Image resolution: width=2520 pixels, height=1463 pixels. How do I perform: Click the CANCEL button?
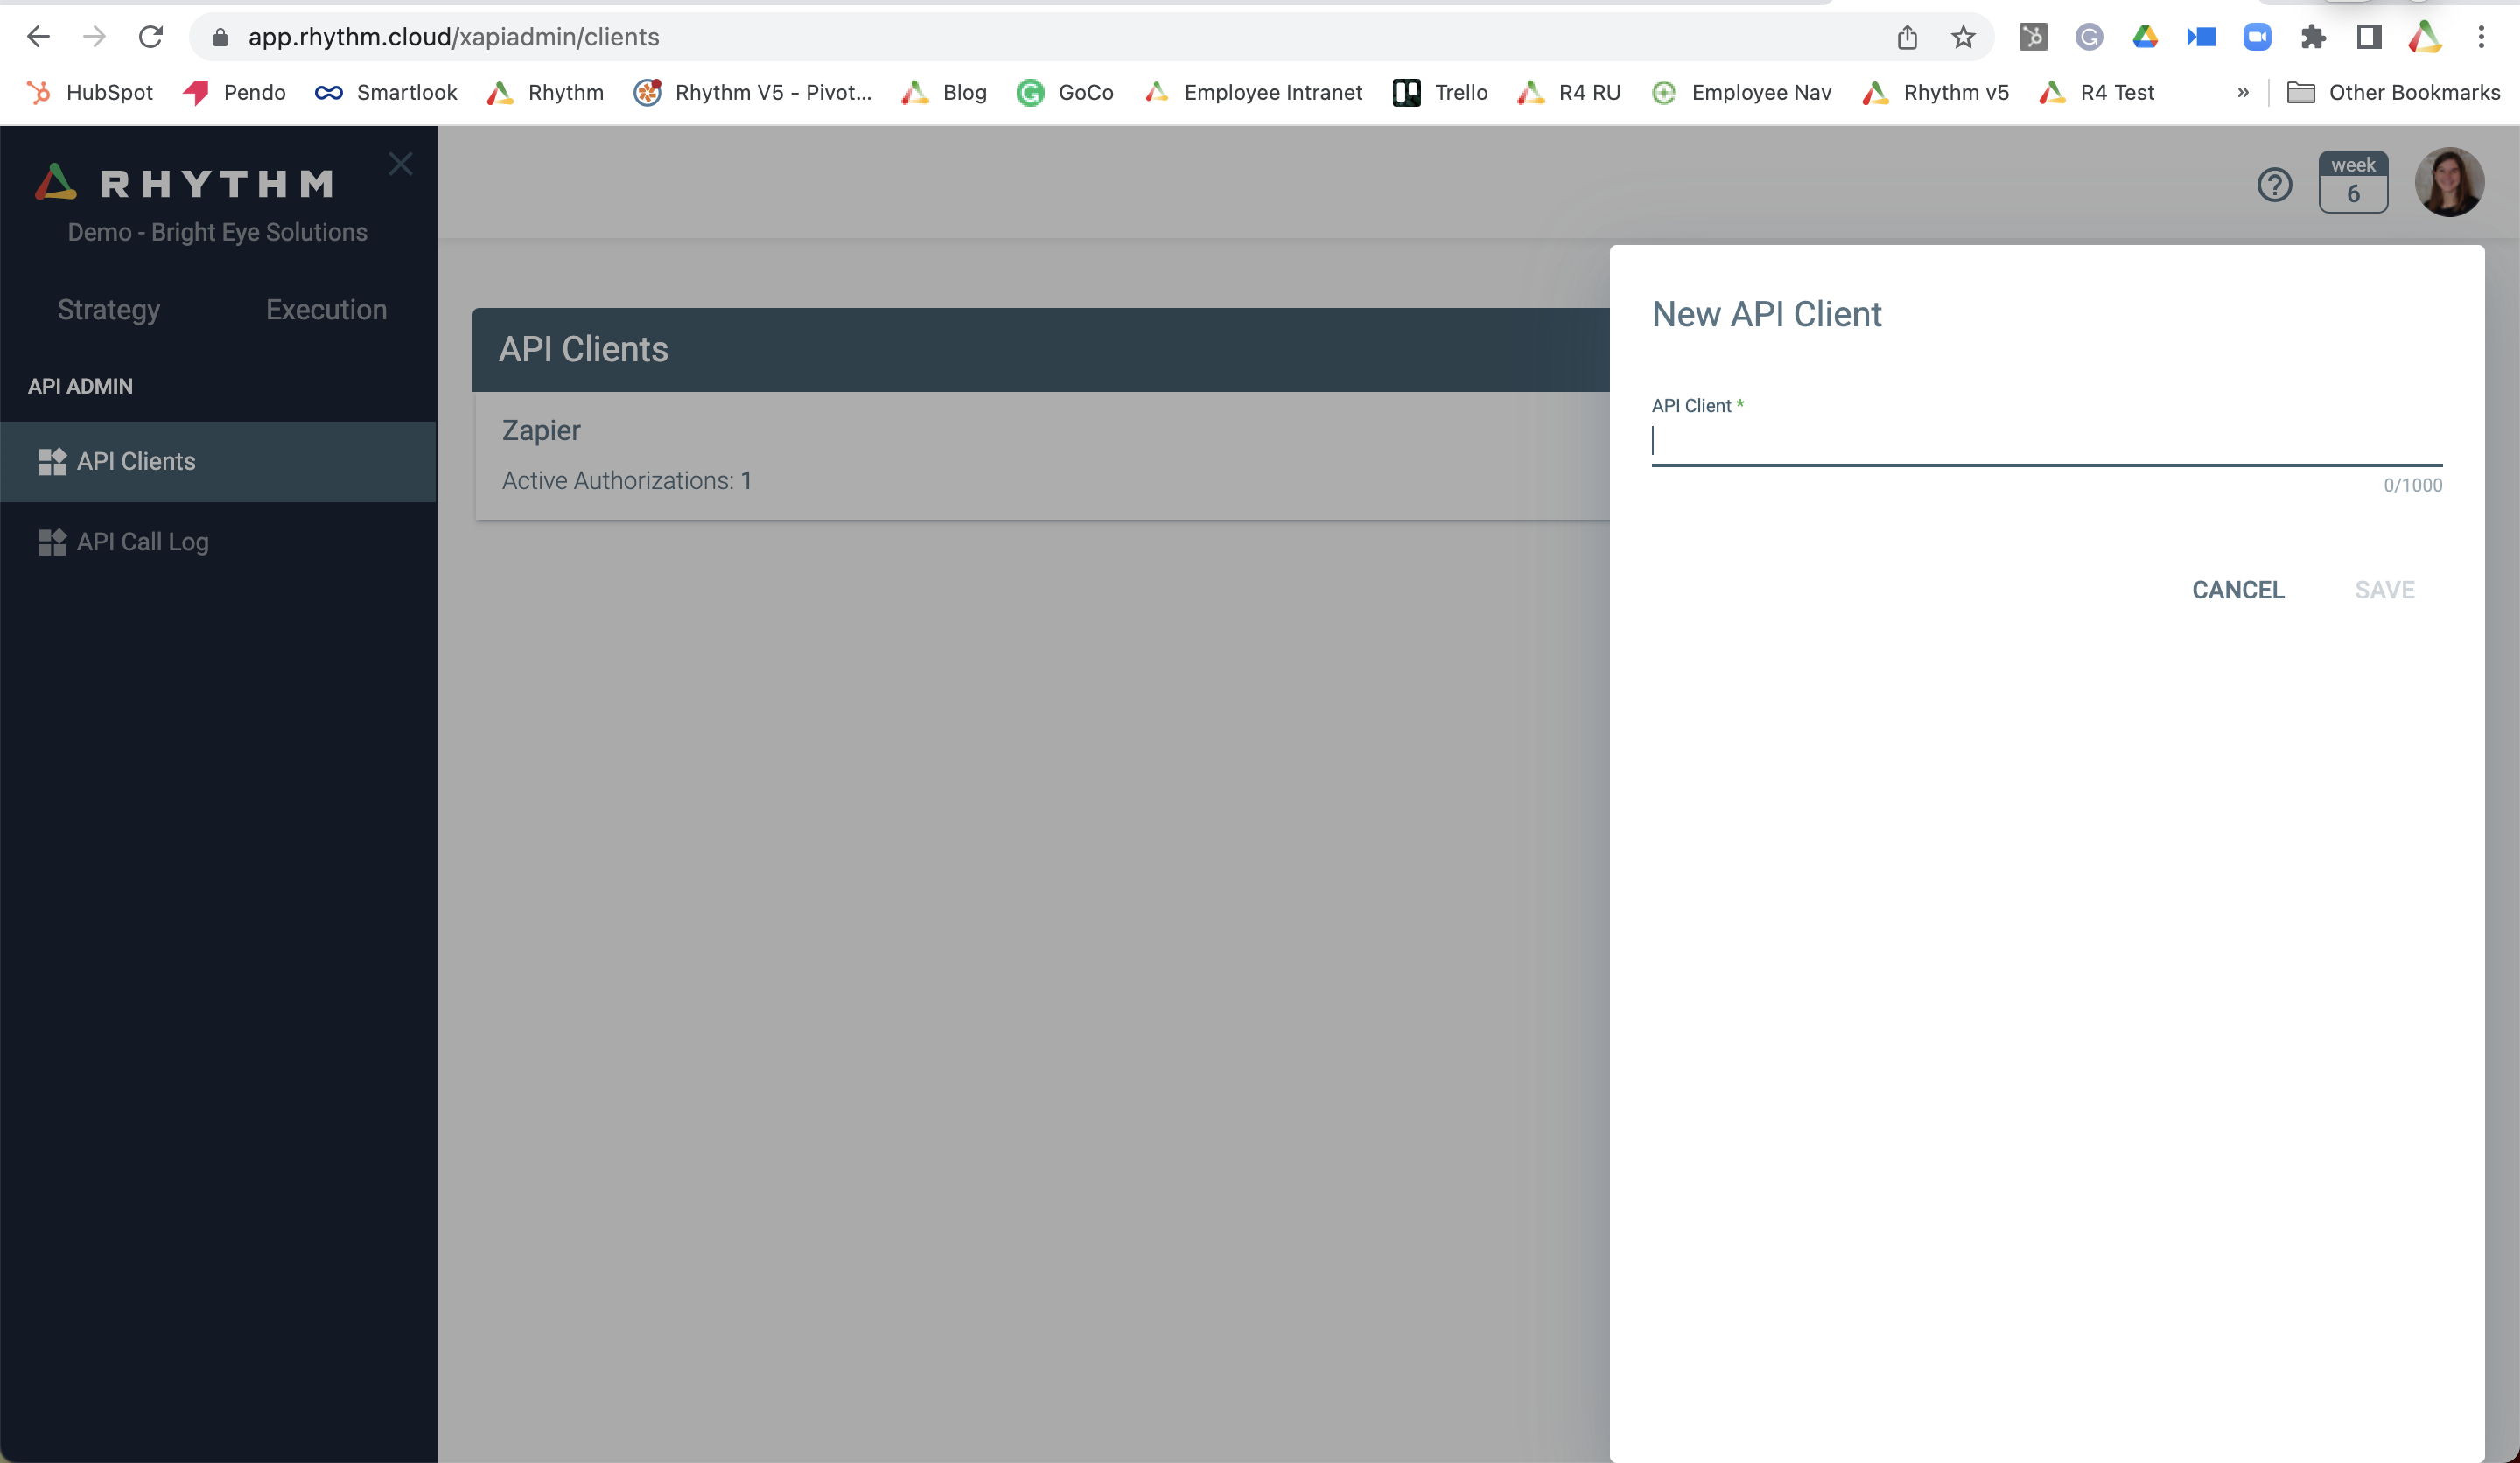click(2238, 590)
